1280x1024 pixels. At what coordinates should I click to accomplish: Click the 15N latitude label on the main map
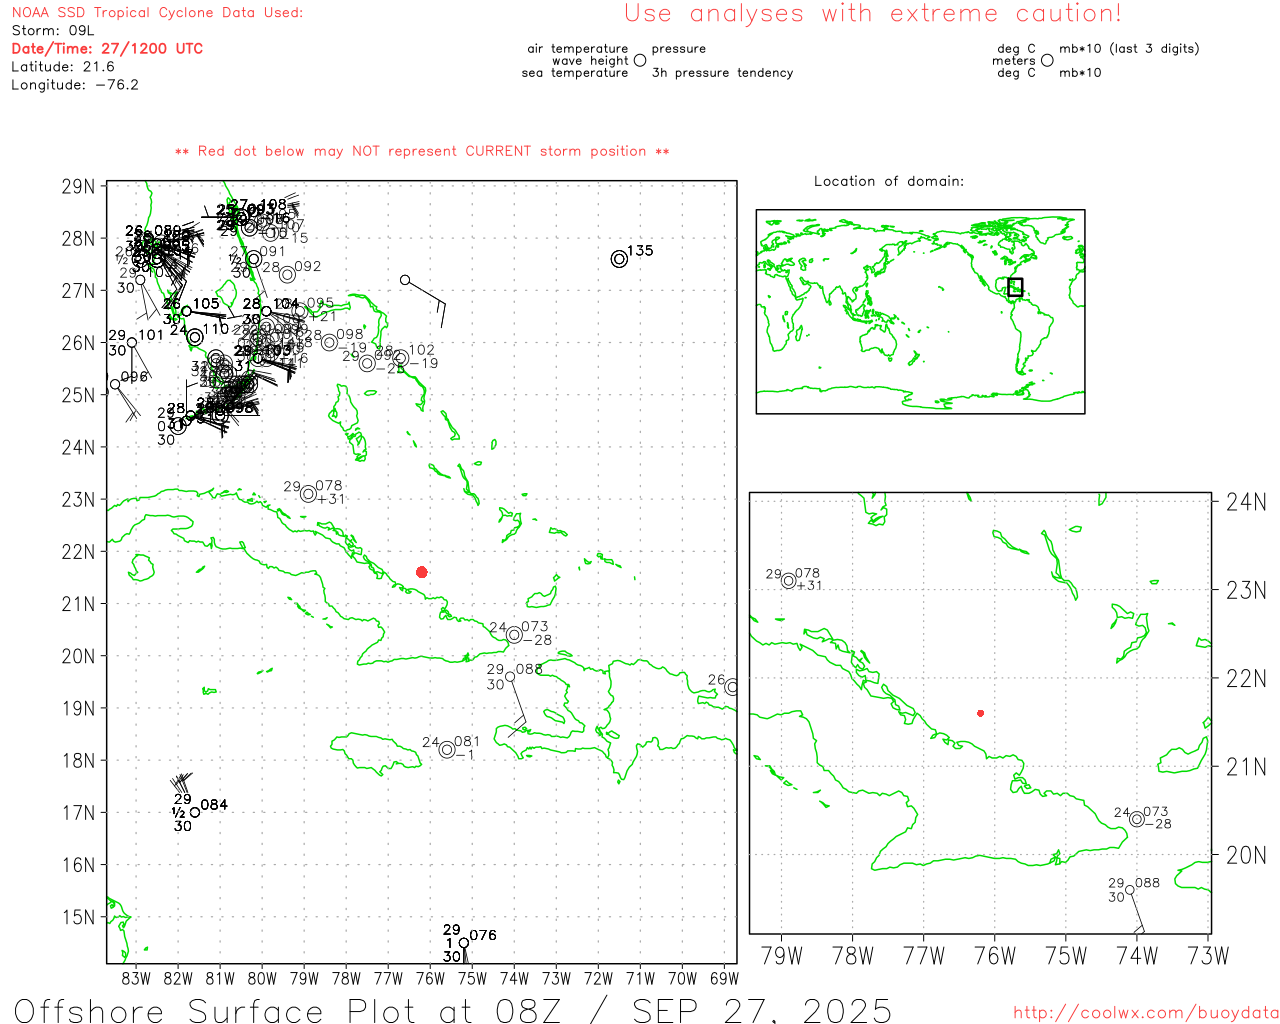[x=79, y=917]
